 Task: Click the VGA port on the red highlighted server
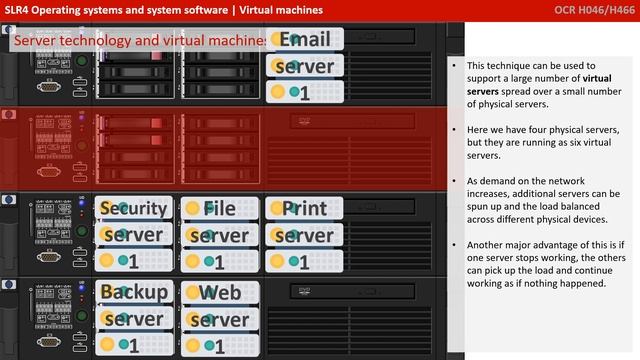[x=49, y=171]
